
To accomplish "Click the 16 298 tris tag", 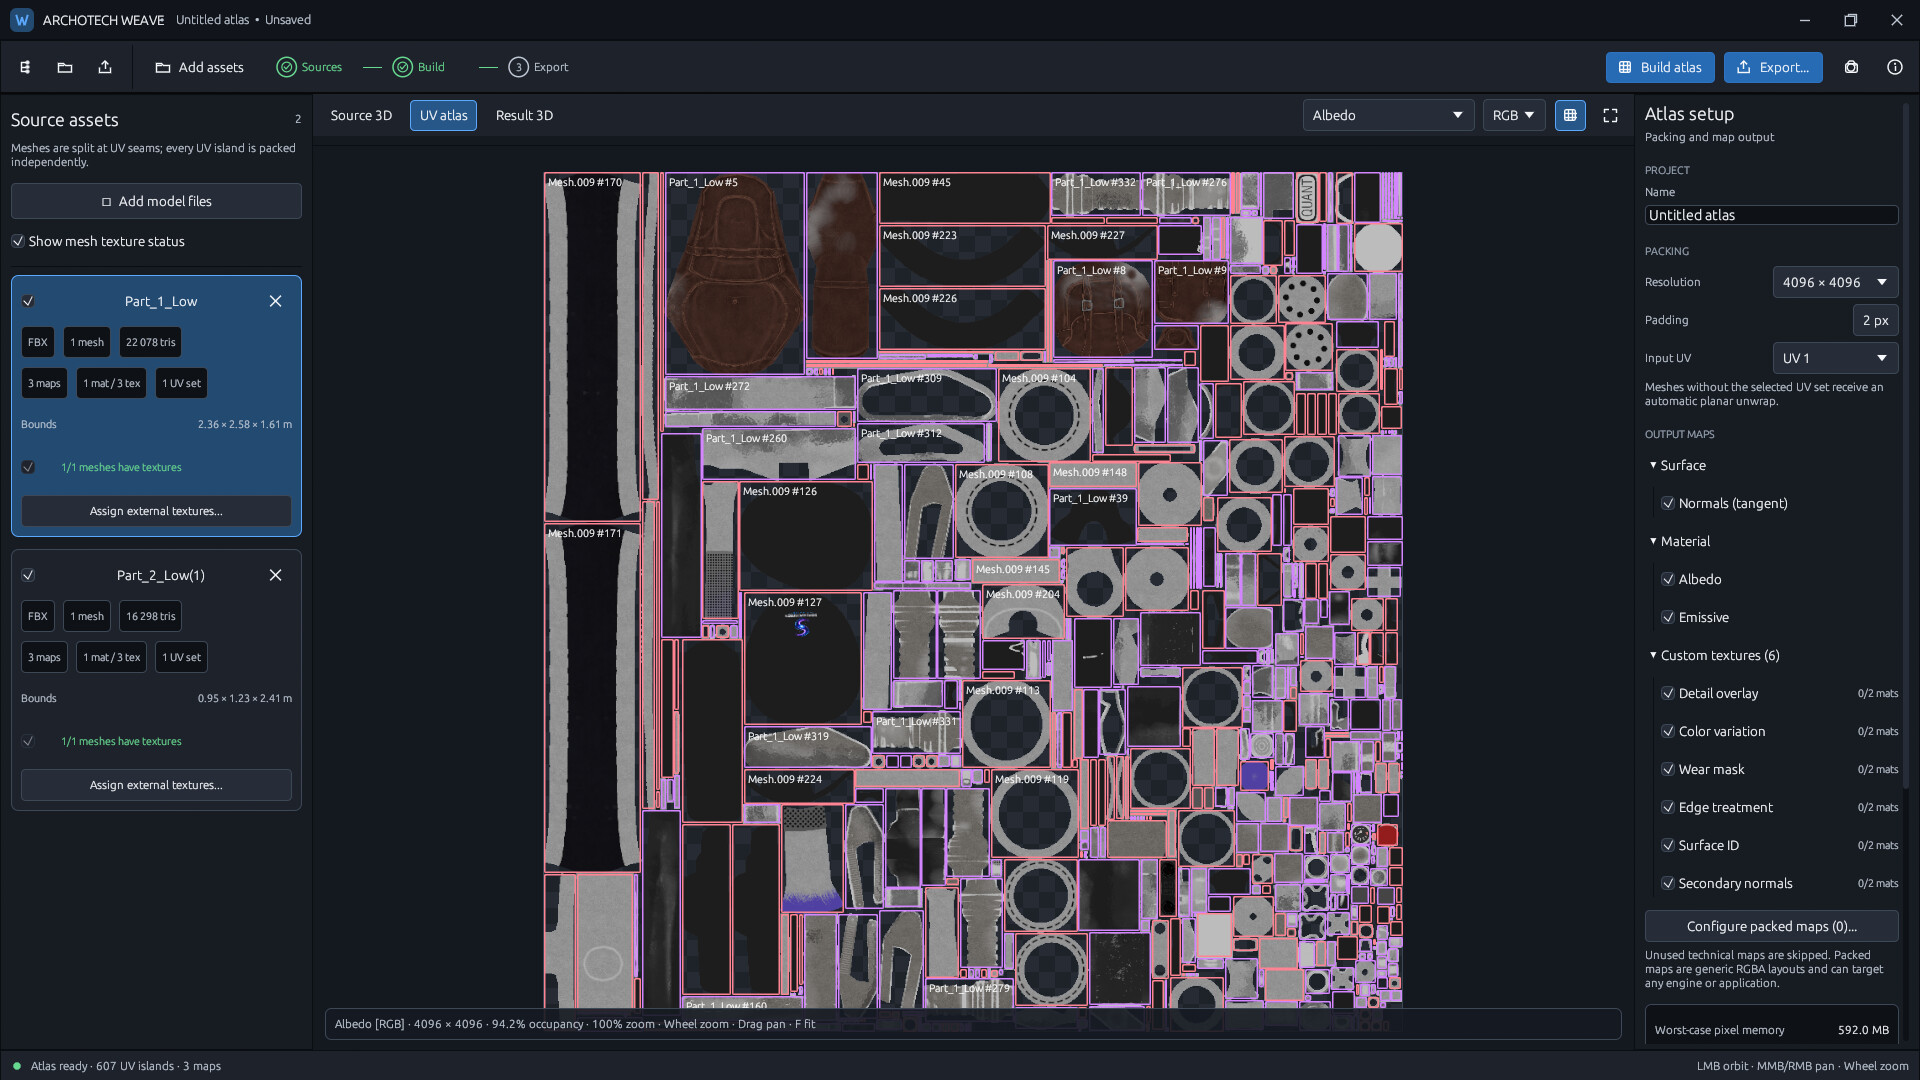I will [x=150, y=616].
